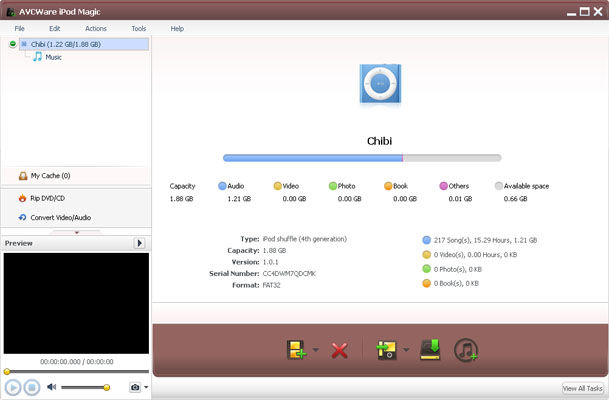
Task: Click the gray Available space legend dot
Action: click(x=498, y=186)
